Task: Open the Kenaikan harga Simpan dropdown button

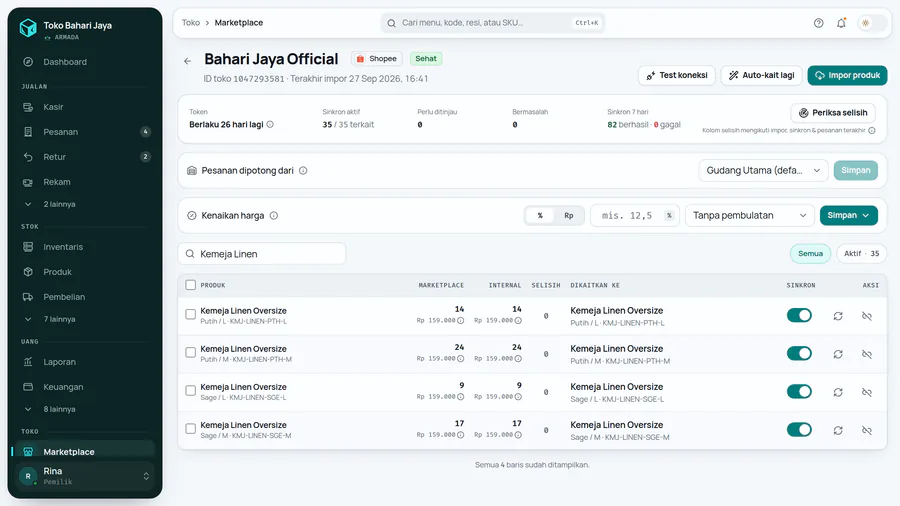Action: coord(848,216)
